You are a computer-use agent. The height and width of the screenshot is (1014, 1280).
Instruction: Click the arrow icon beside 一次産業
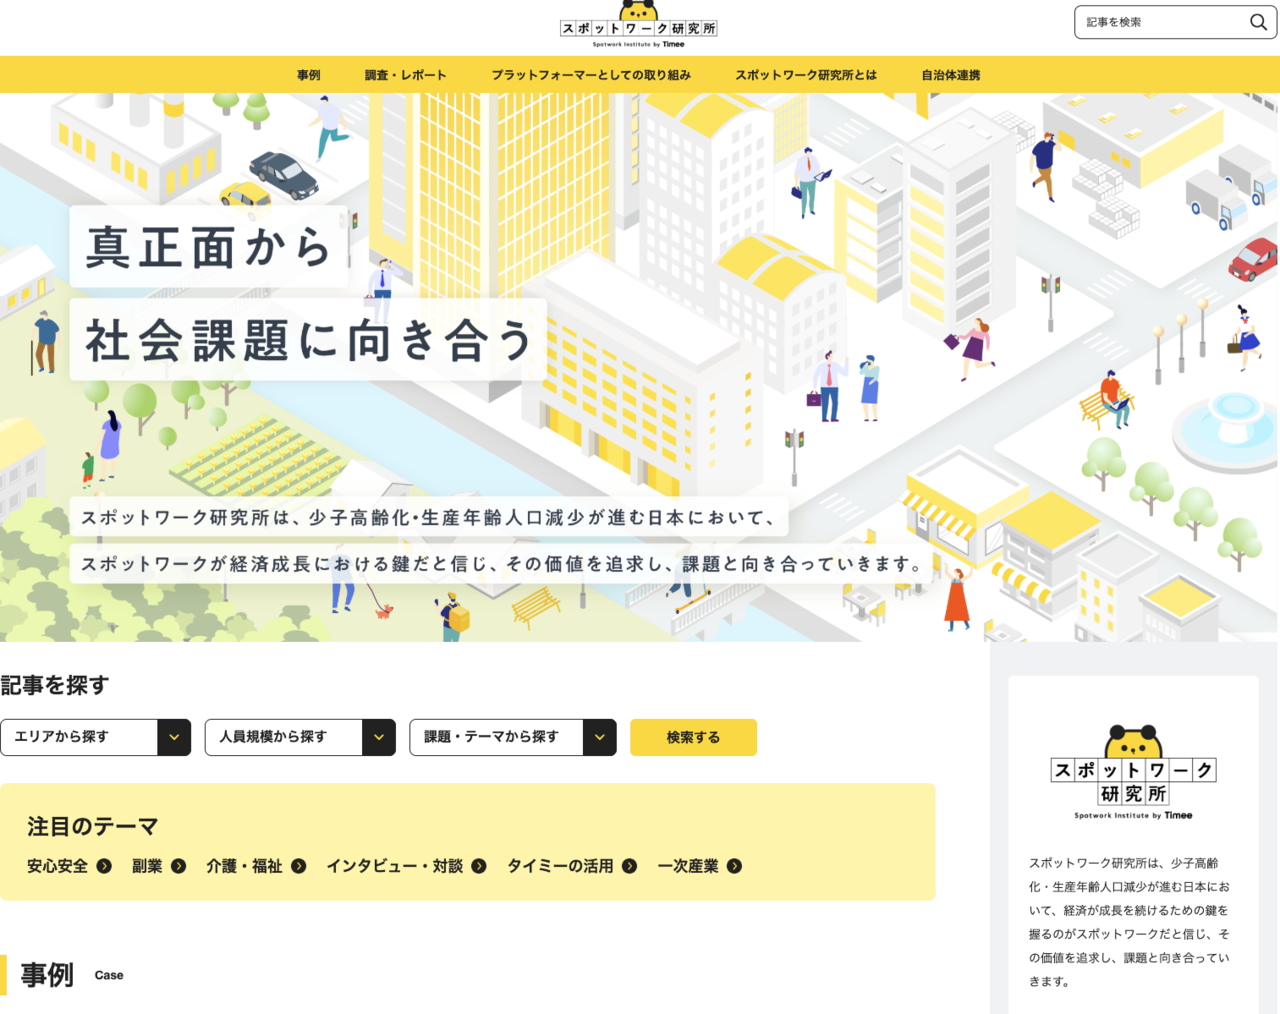(x=734, y=866)
